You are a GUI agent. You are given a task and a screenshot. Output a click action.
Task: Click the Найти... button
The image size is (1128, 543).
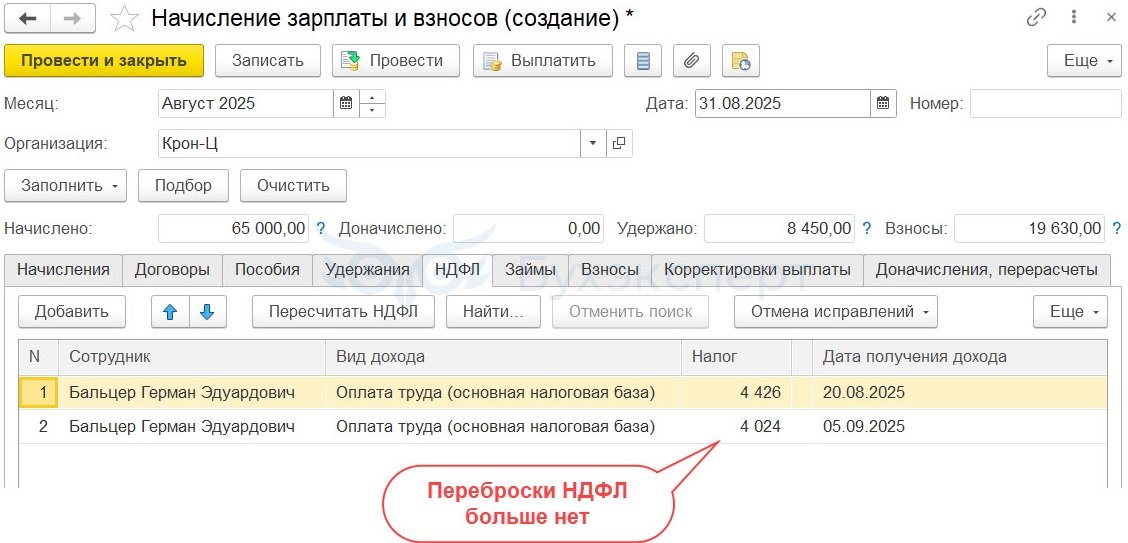tap(493, 312)
